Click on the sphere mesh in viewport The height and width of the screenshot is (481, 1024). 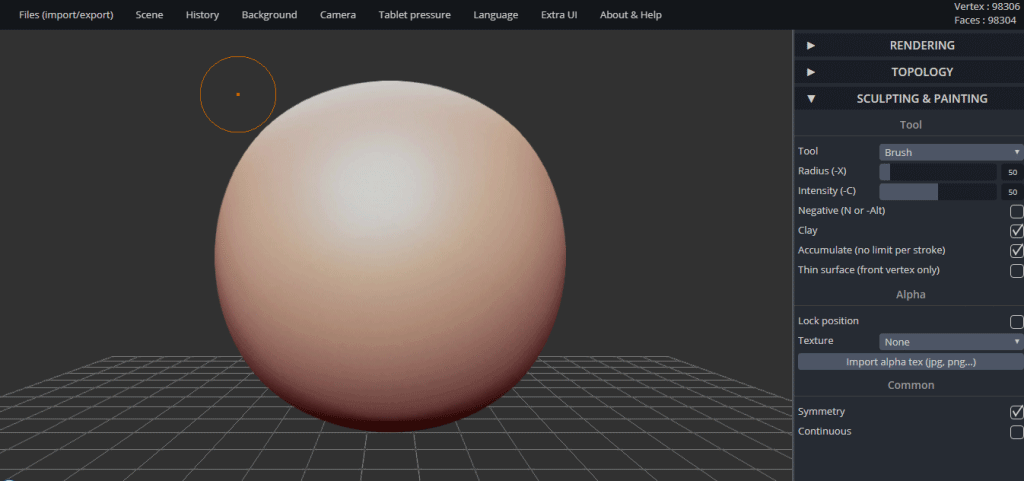point(390,256)
